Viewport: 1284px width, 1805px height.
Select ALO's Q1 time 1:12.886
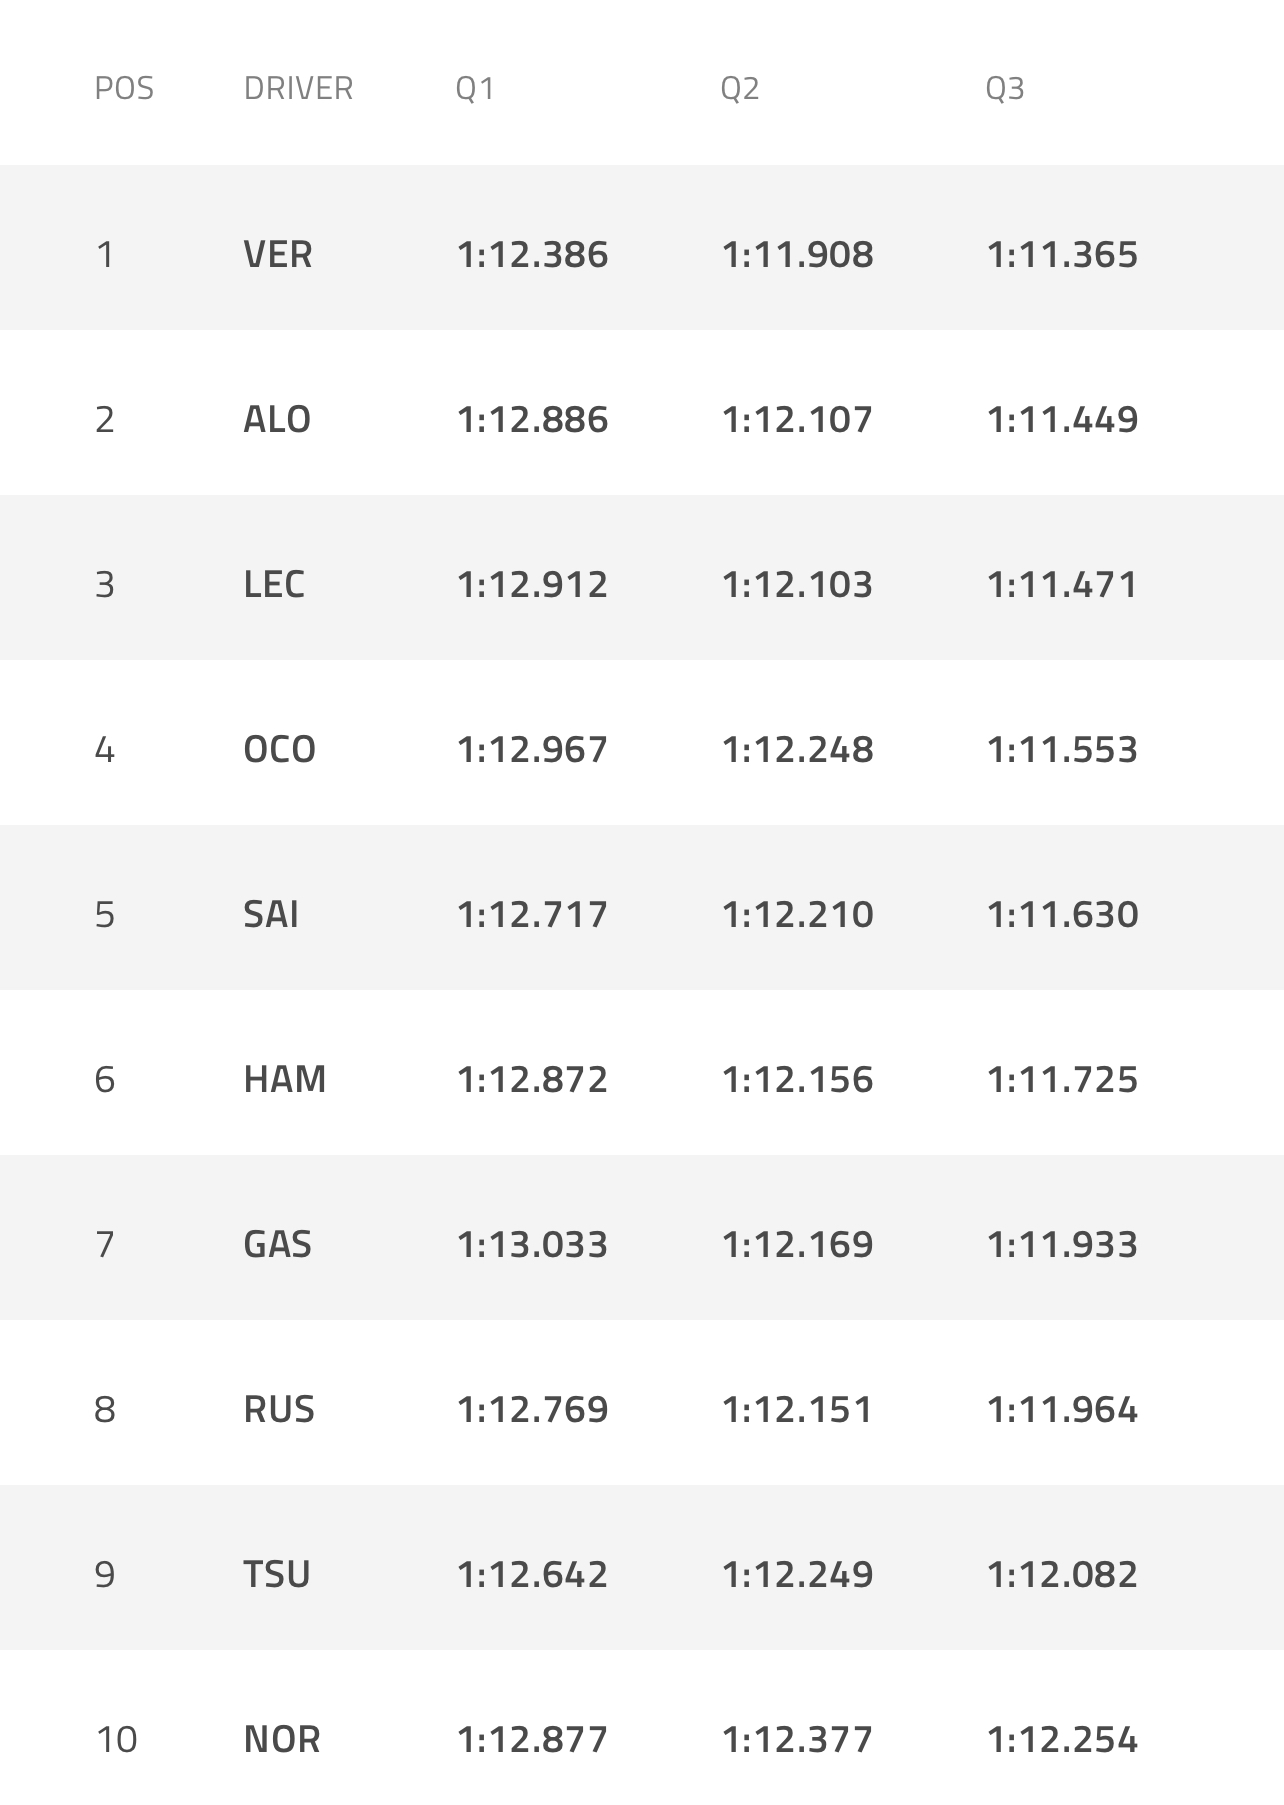click(532, 420)
